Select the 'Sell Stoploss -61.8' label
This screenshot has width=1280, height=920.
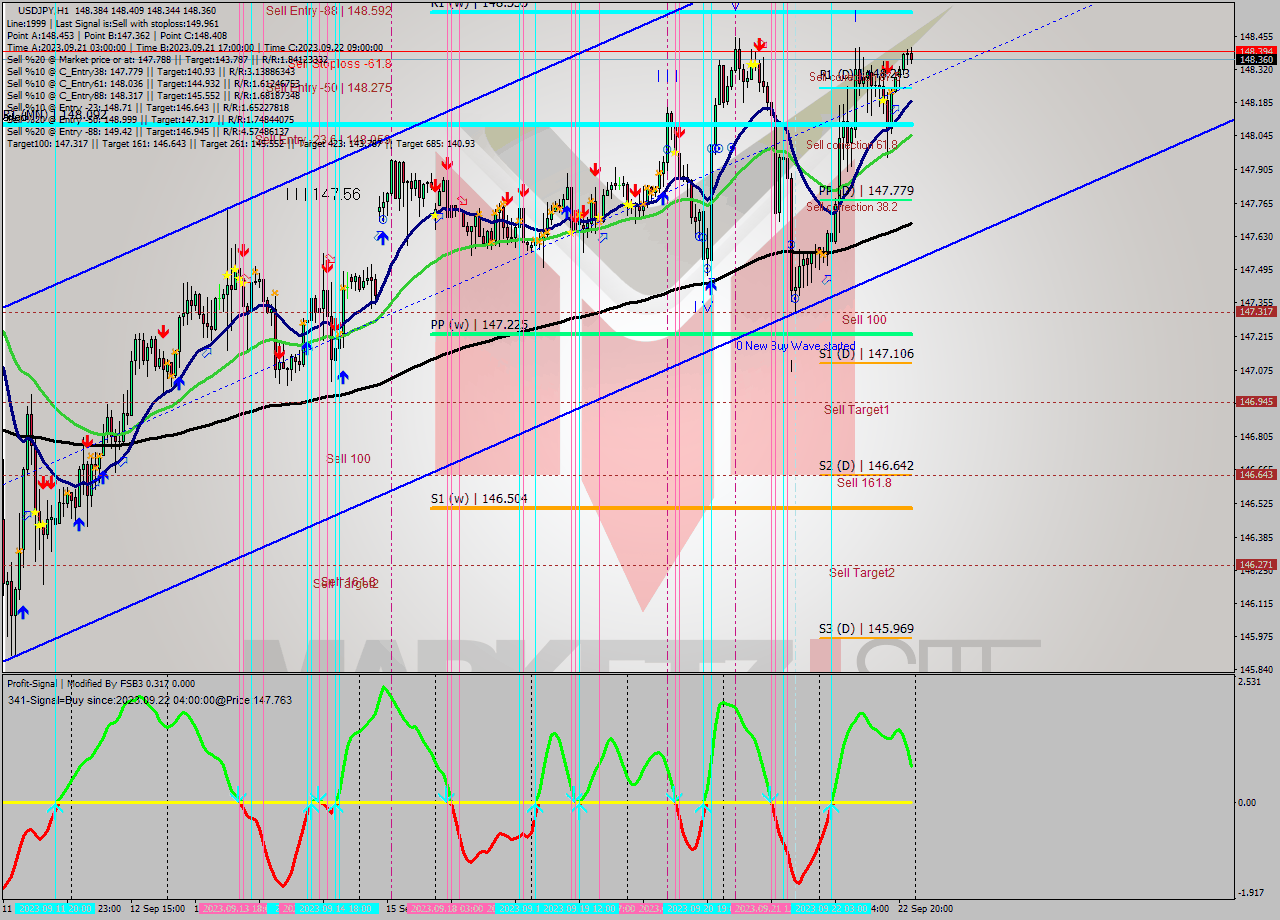pyautogui.click(x=338, y=63)
